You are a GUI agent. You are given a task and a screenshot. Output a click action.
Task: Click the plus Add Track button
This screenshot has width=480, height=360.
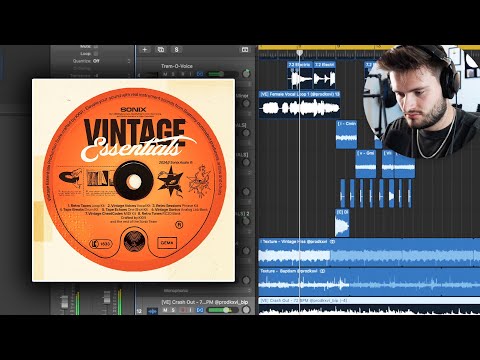[145, 50]
